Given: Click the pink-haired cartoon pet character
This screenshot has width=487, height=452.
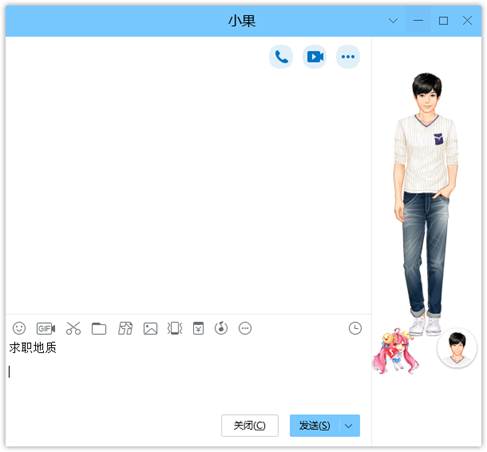Looking at the screenshot, I should [396, 351].
